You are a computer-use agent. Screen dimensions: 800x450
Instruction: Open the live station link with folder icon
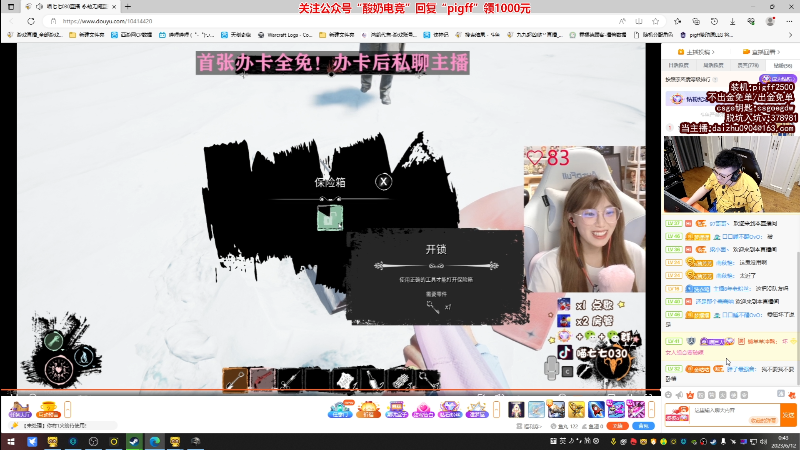761,52
